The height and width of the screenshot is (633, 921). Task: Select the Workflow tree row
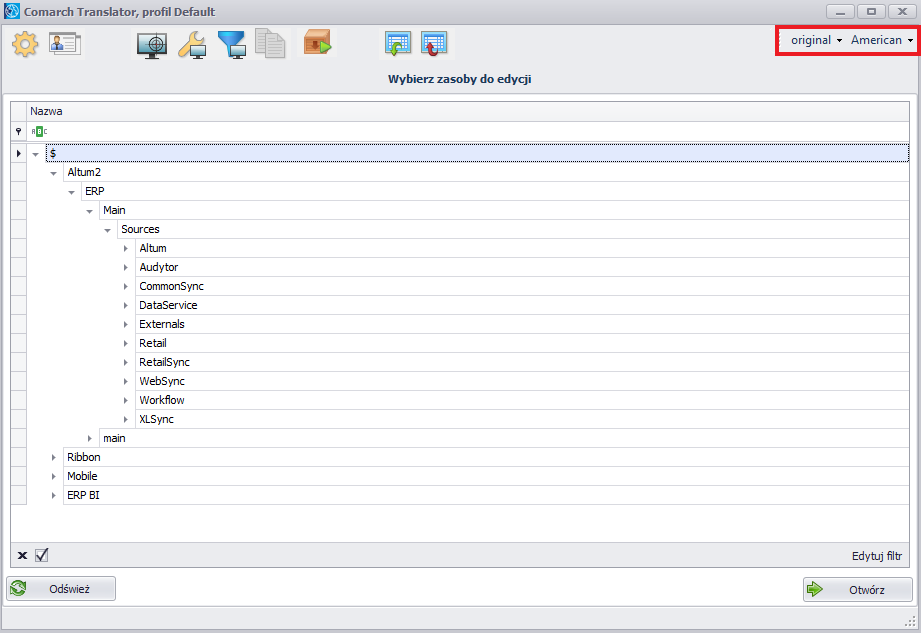pyautogui.click(x=522, y=400)
